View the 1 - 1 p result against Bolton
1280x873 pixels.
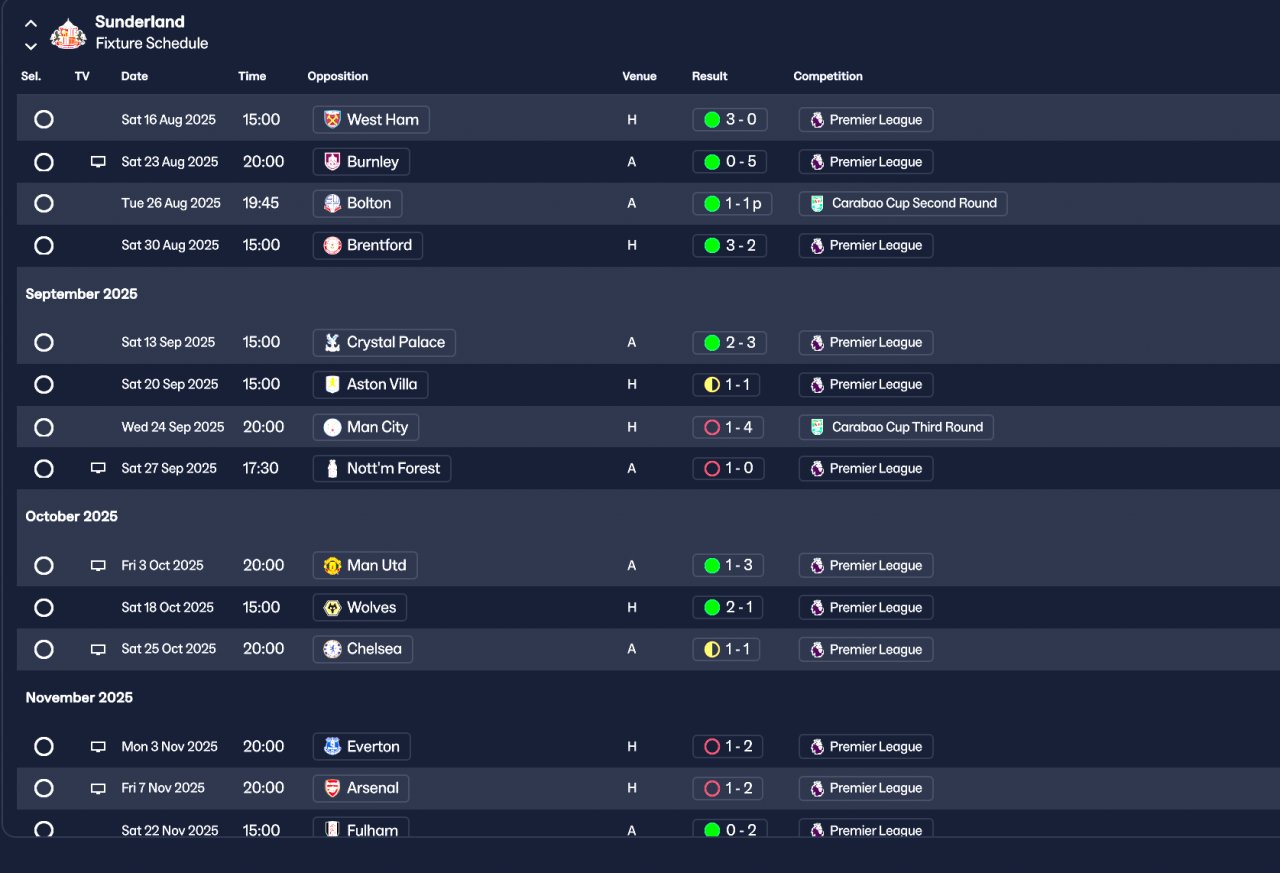[732, 203]
